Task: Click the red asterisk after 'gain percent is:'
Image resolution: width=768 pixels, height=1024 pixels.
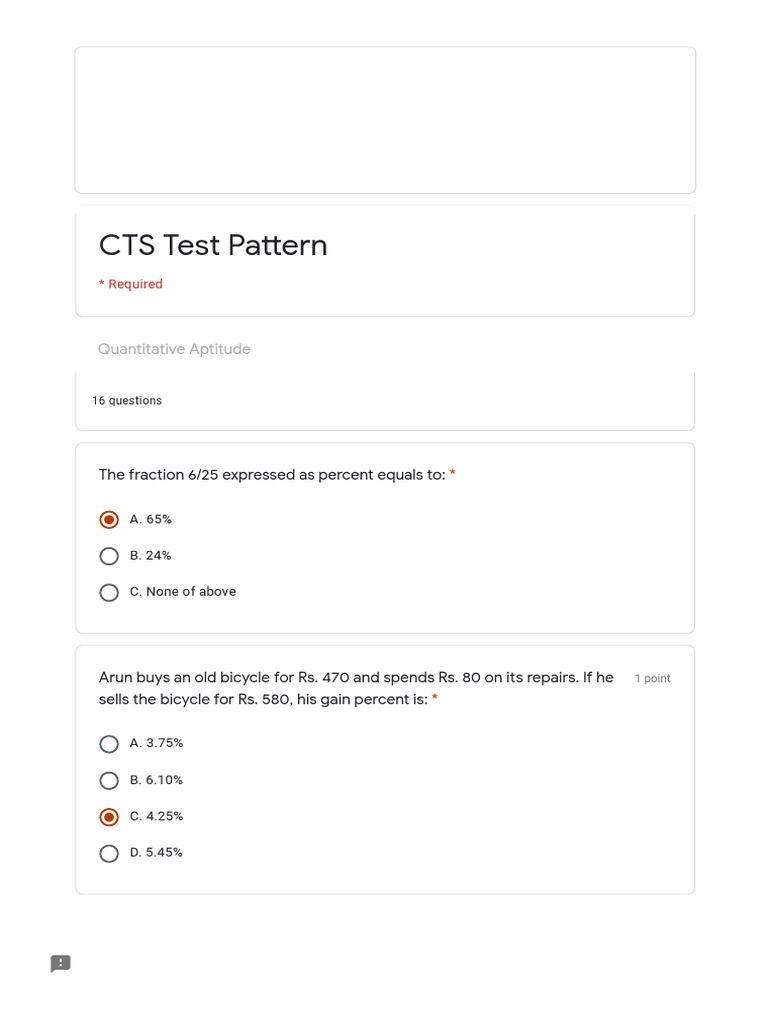Action: [435, 700]
